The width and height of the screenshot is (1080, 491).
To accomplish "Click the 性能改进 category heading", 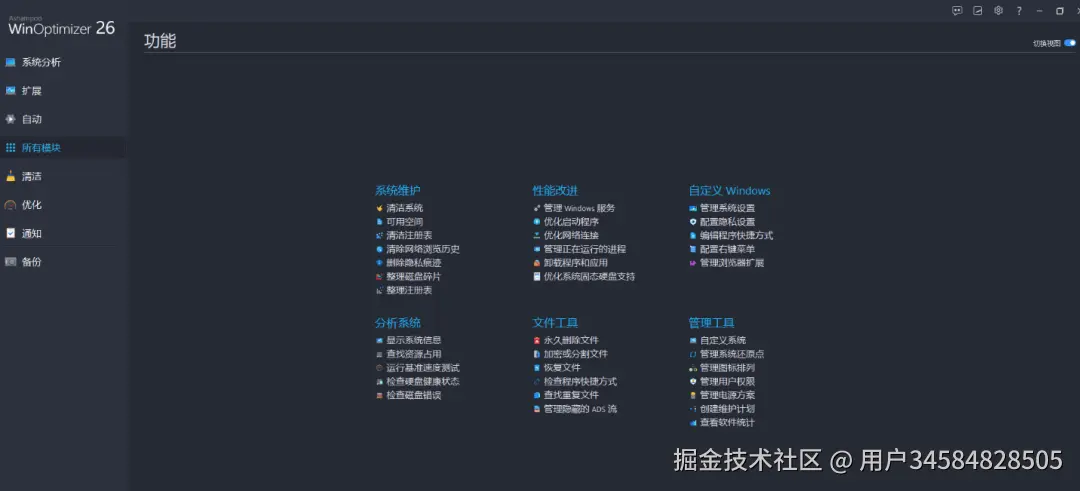I will (555, 191).
